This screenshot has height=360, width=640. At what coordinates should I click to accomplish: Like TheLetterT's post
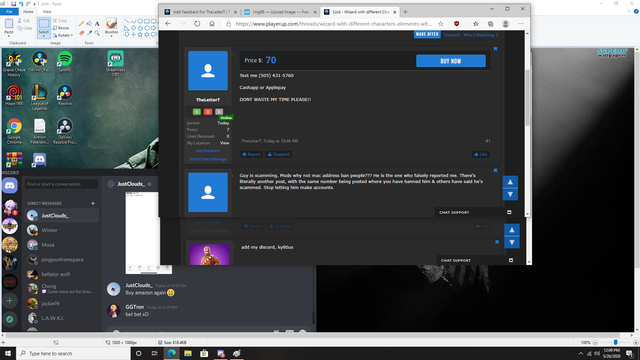point(481,154)
